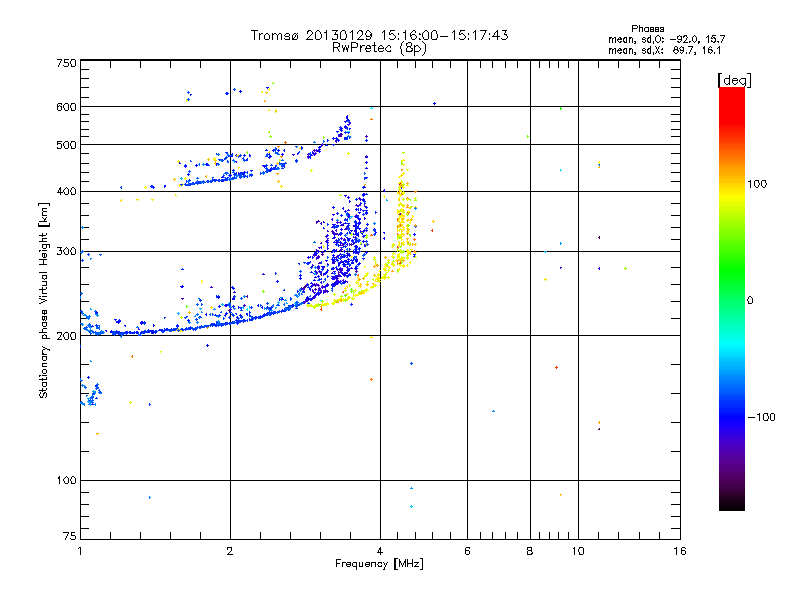800x600 pixels.
Task: Click the colorbar label '0'
Action: (750, 301)
